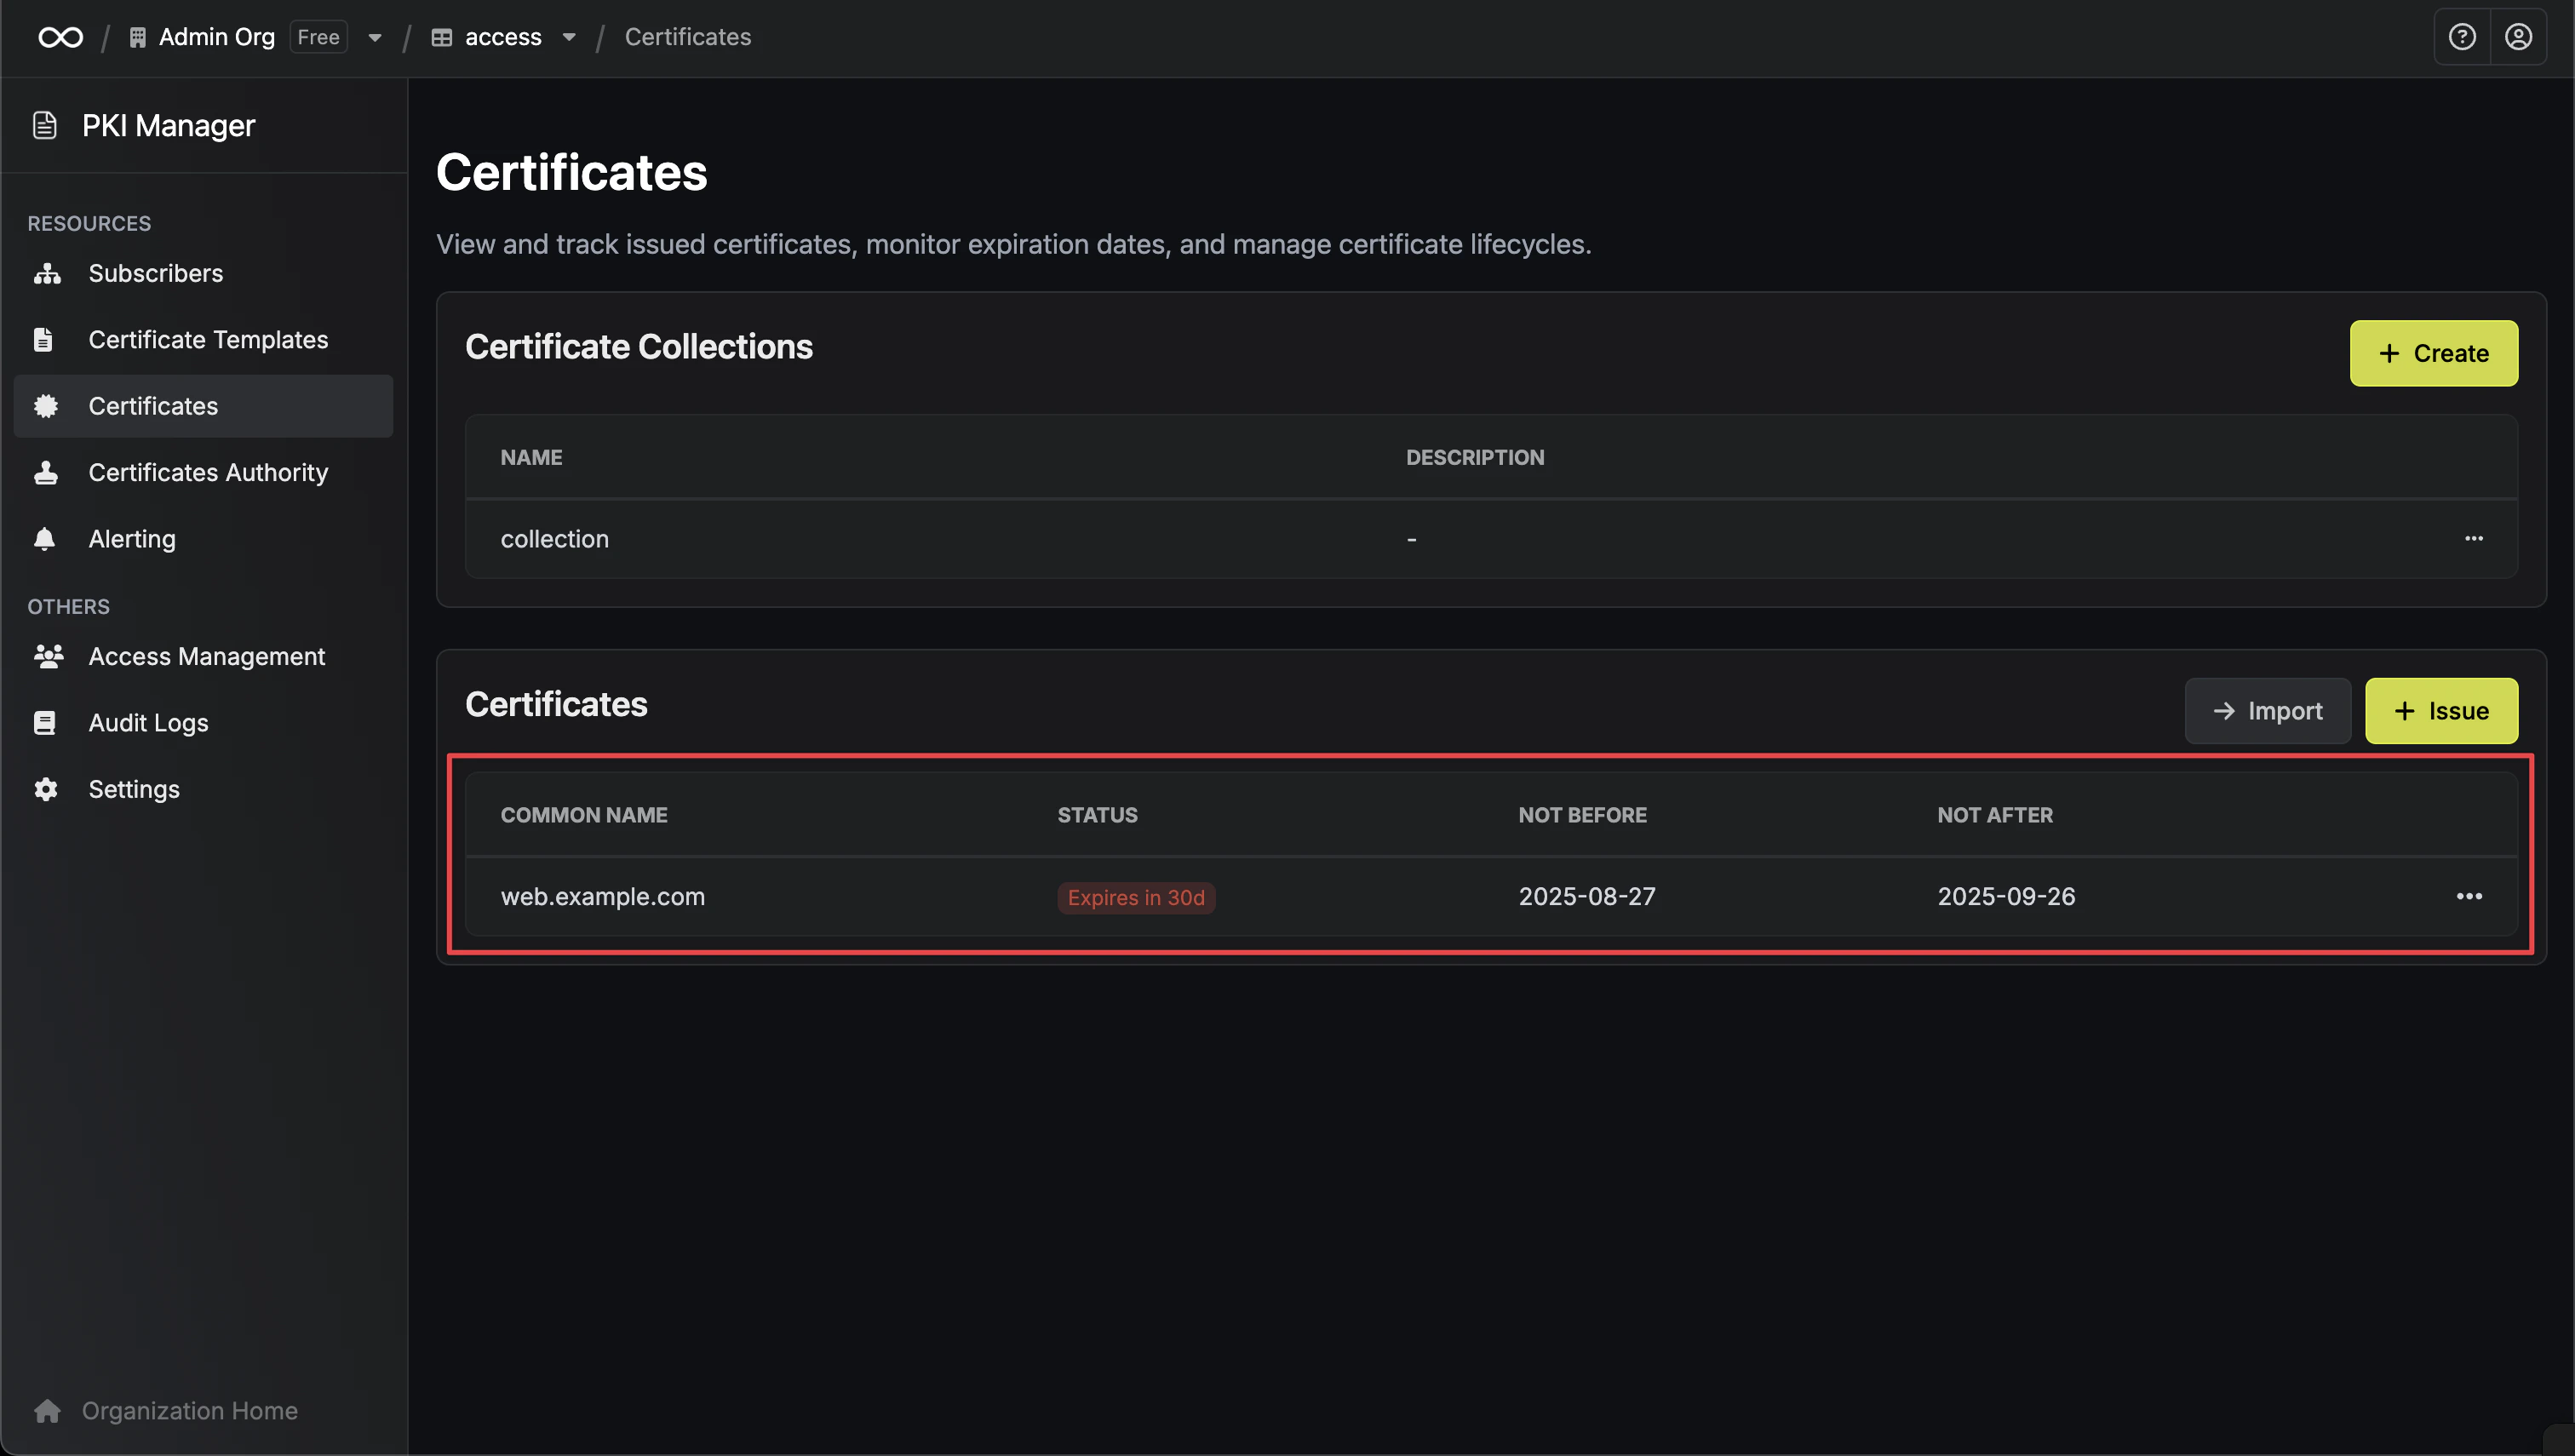Select the collection row name
This screenshot has width=2575, height=1456.
[x=554, y=539]
